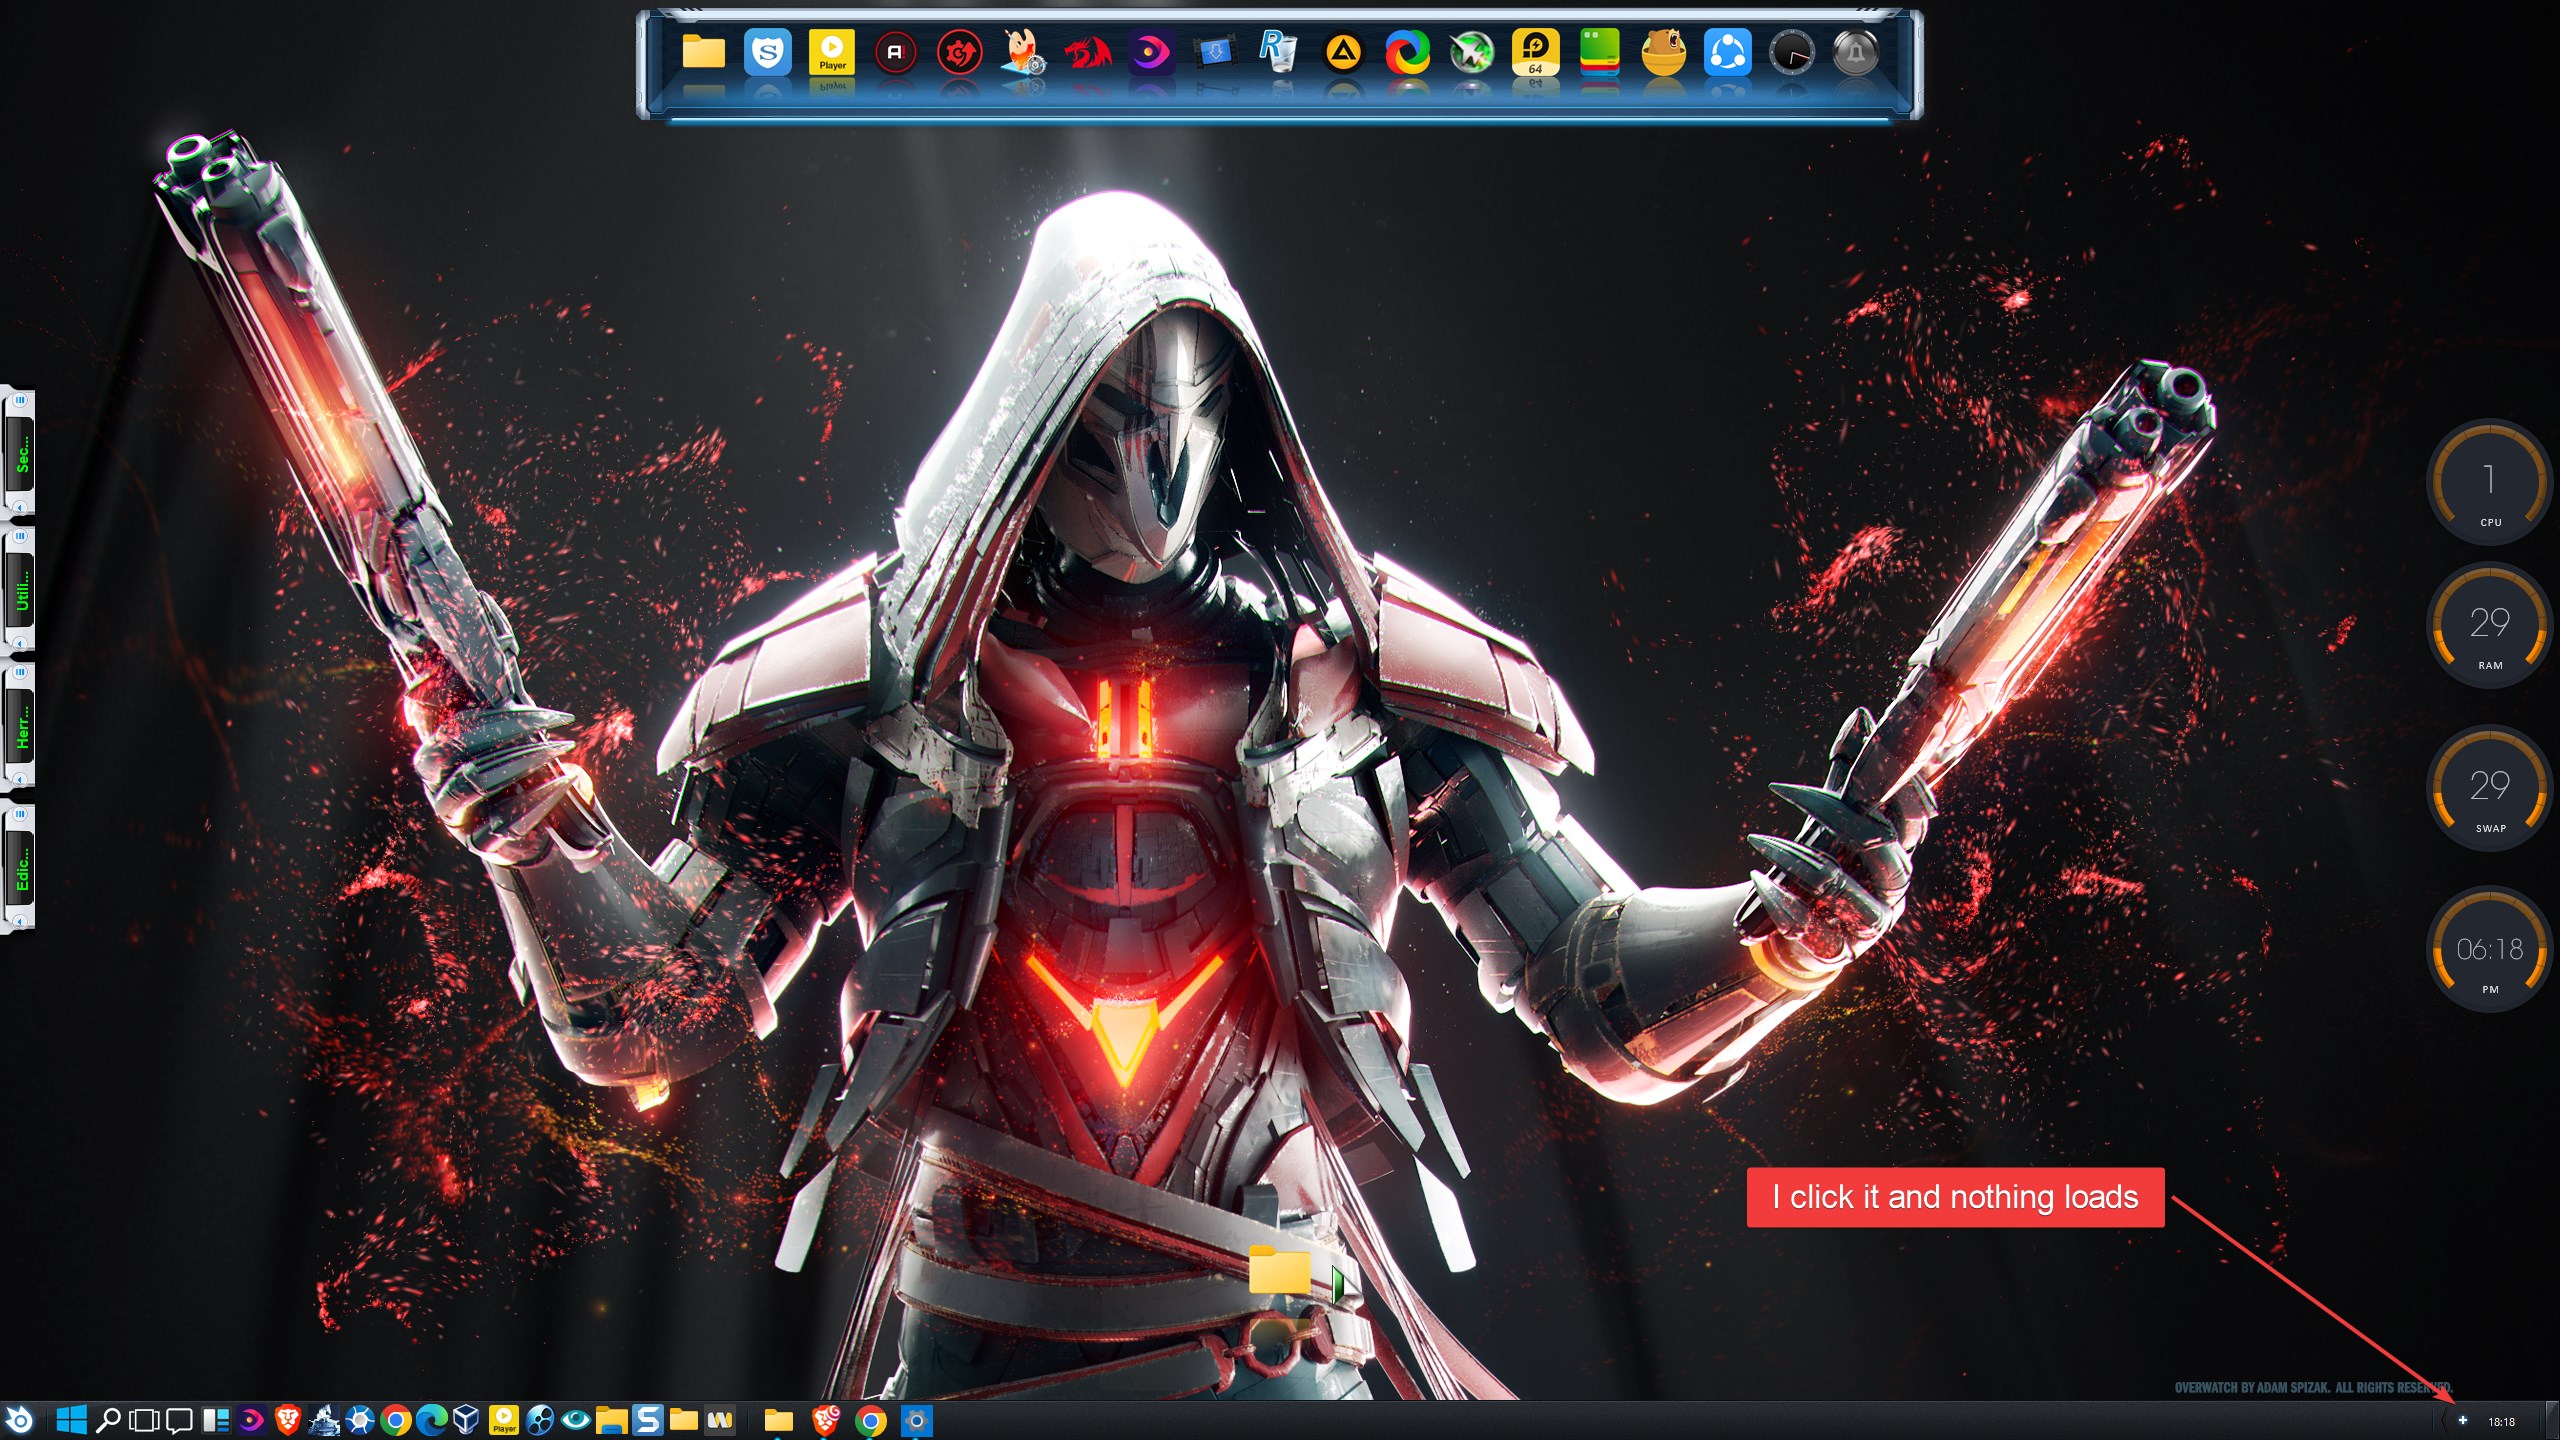Open the SHAREit blue dock icon
This screenshot has width=2560, height=1440.
tap(1727, 52)
